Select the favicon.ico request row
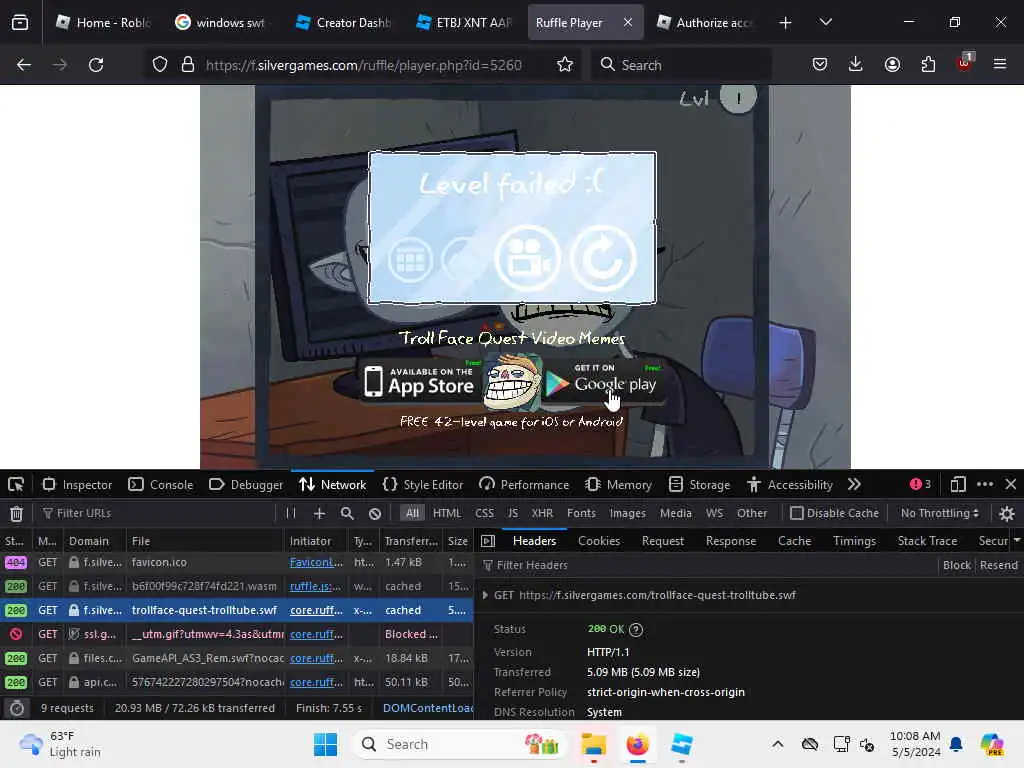The image size is (1024, 768). [x=236, y=562]
